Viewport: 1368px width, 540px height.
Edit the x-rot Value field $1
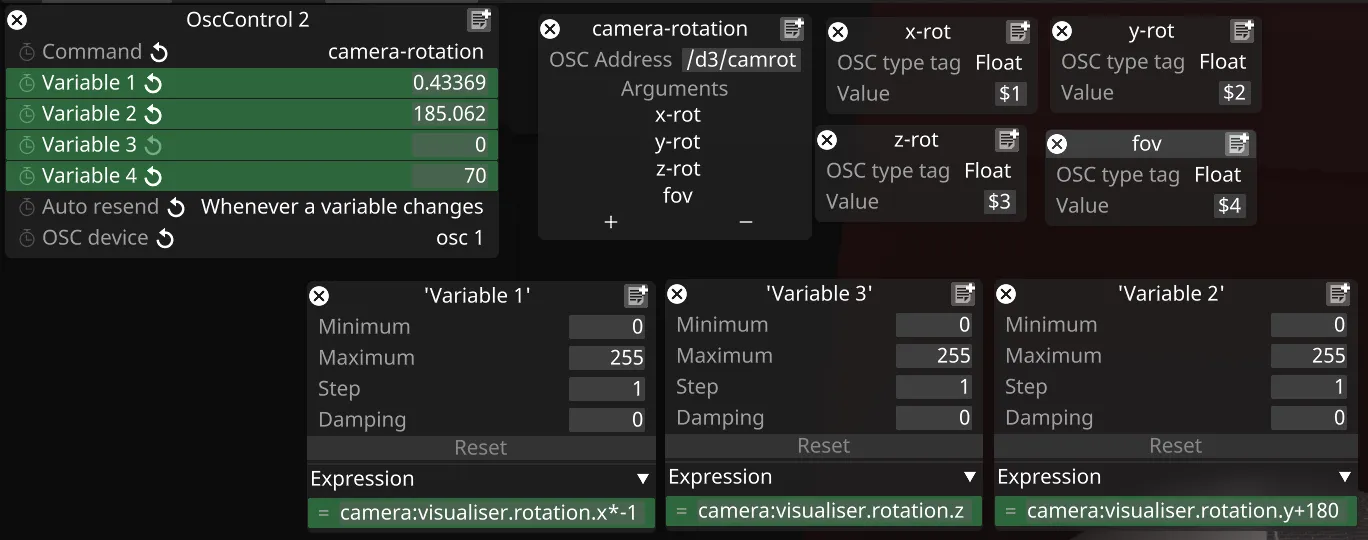click(x=1011, y=94)
